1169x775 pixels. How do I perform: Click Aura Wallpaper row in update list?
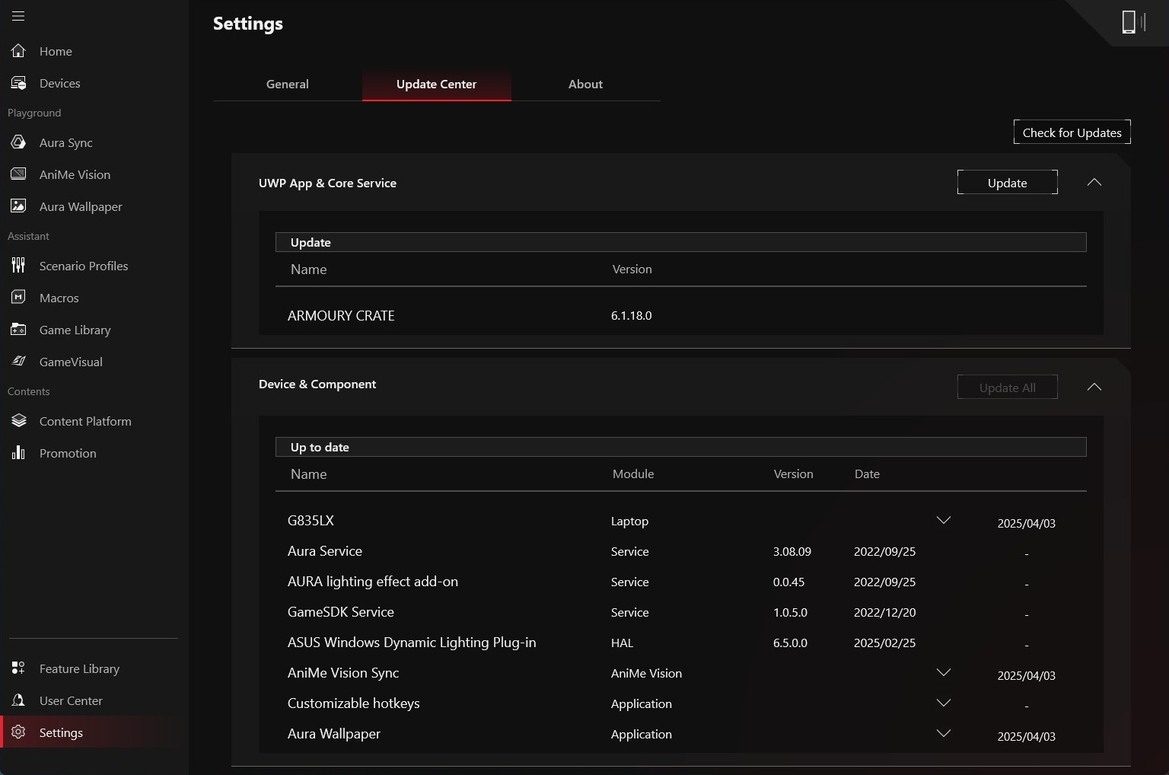(x=333, y=734)
